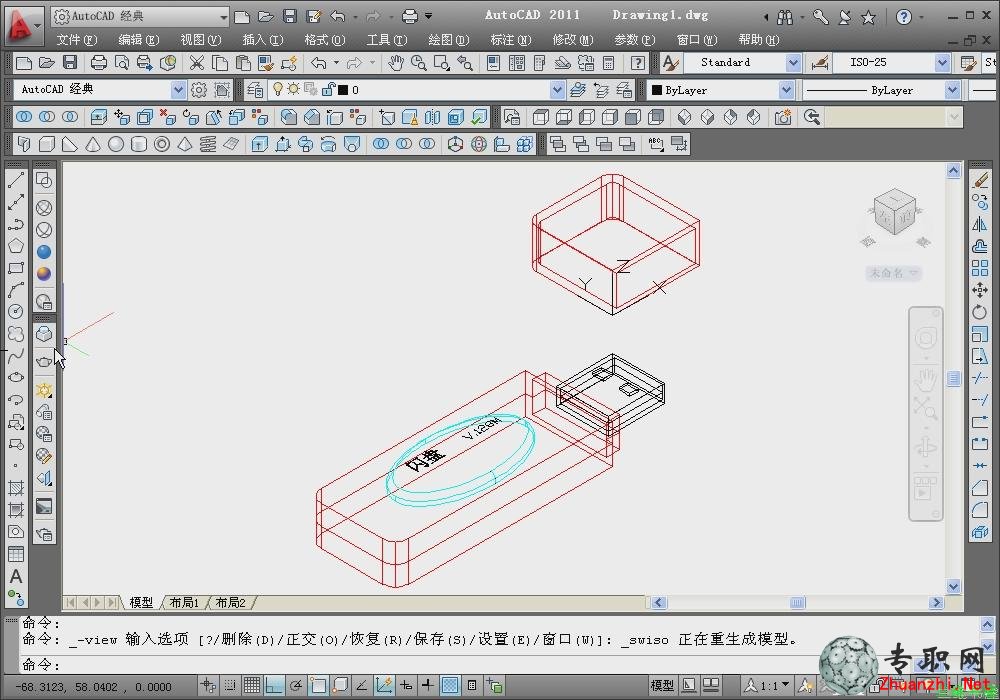Viewport: 1000px width, 700px height.
Task: Click the horizontal scrollbar thumb
Action: coord(798,602)
